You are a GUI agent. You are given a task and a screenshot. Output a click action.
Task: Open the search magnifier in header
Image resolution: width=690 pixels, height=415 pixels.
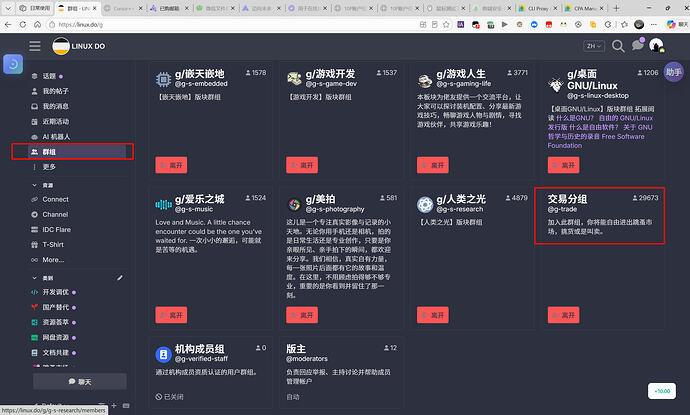point(618,46)
